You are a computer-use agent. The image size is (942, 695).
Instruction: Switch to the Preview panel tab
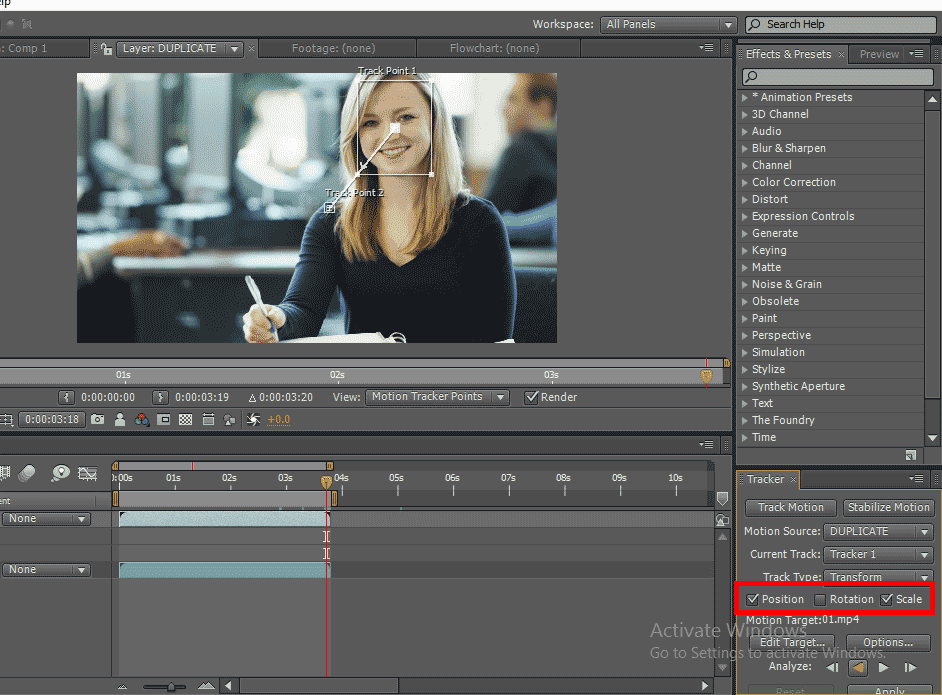(x=879, y=55)
